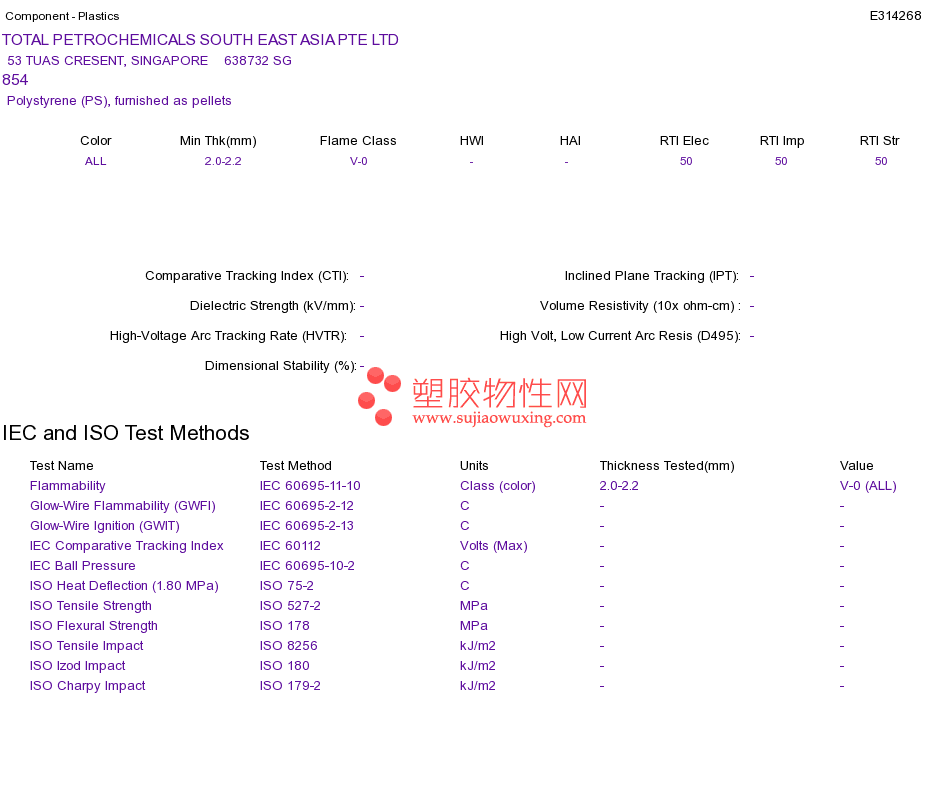This screenshot has width=950, height=800.
Task: Click the IEC 60695-10-2 test method
Action: coord(307,565)
